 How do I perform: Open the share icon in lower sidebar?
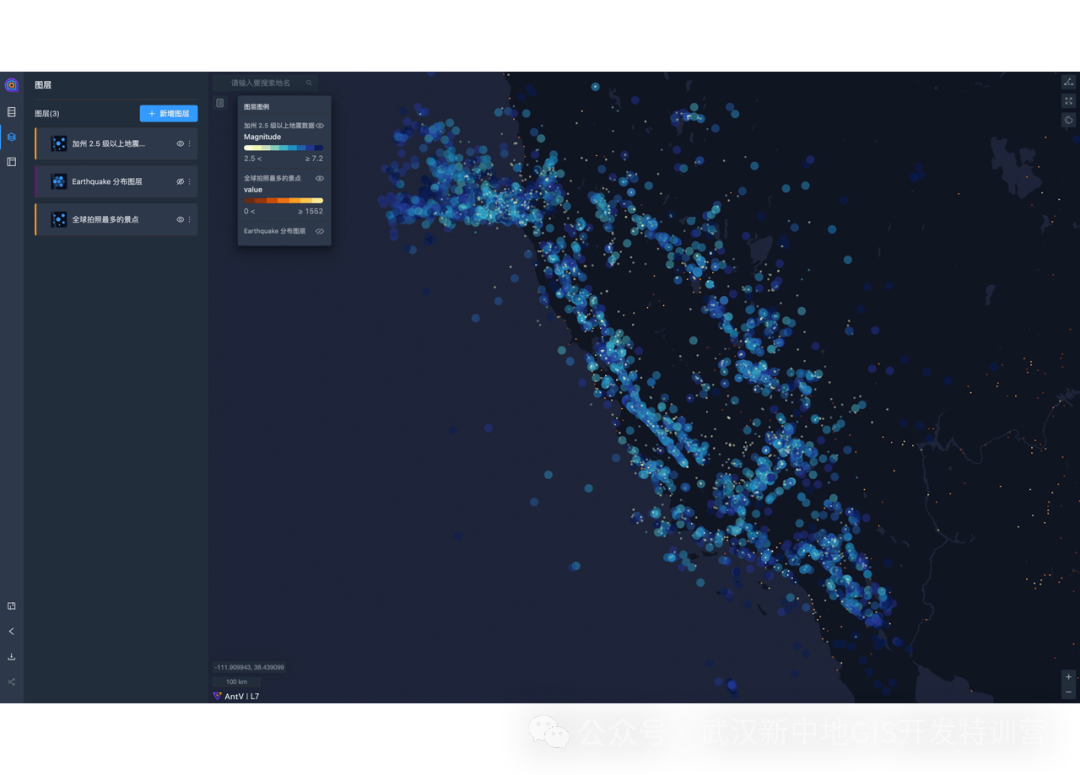tap(11, 682)
